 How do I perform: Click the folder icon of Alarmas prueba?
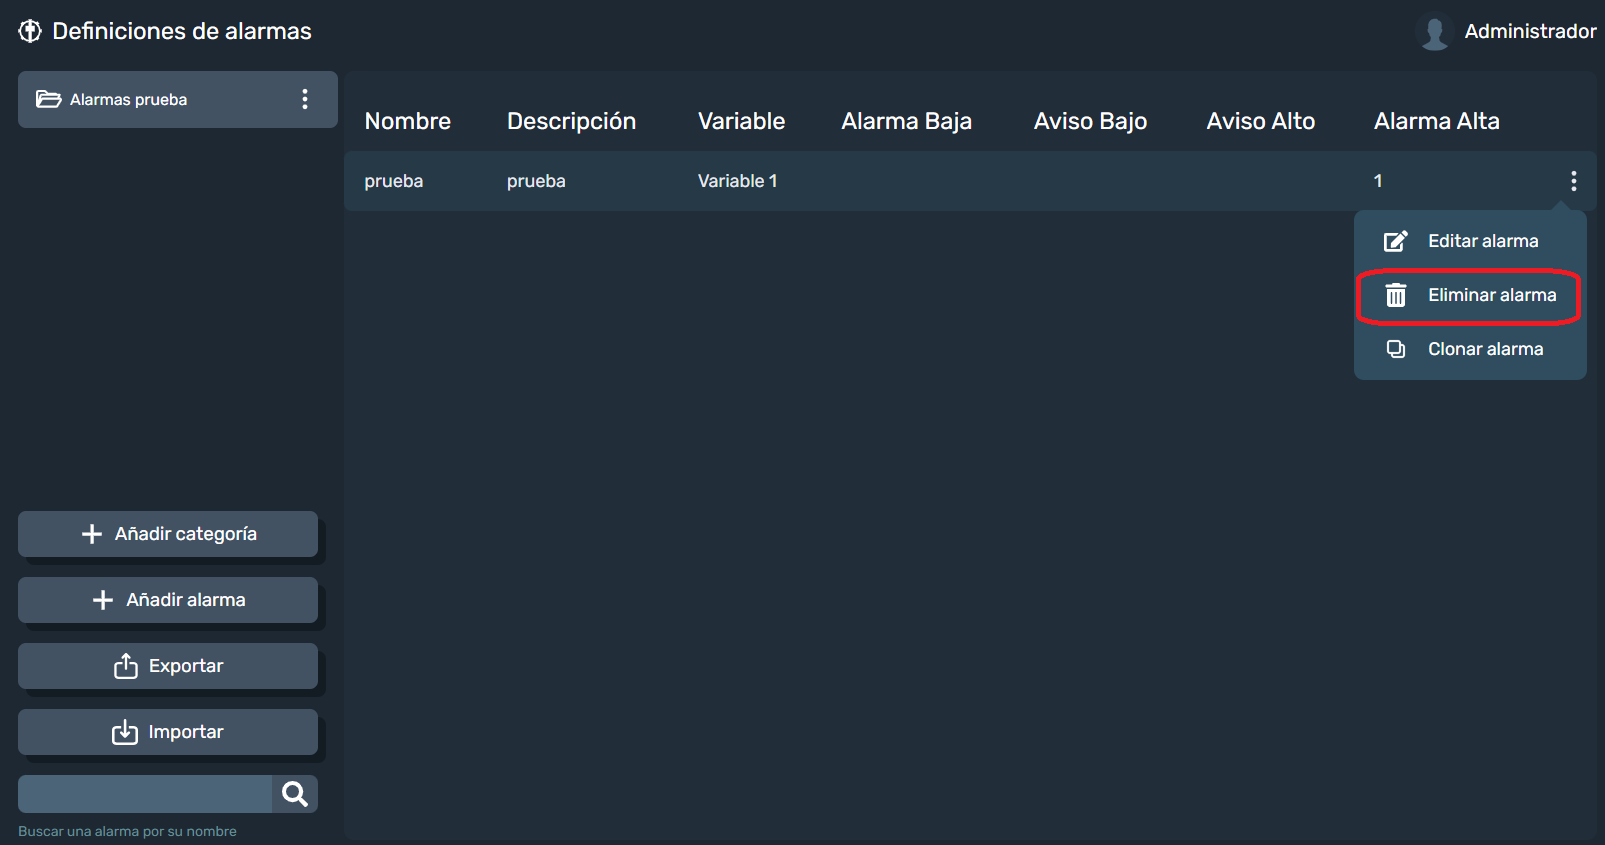click(x=48, y=99)
